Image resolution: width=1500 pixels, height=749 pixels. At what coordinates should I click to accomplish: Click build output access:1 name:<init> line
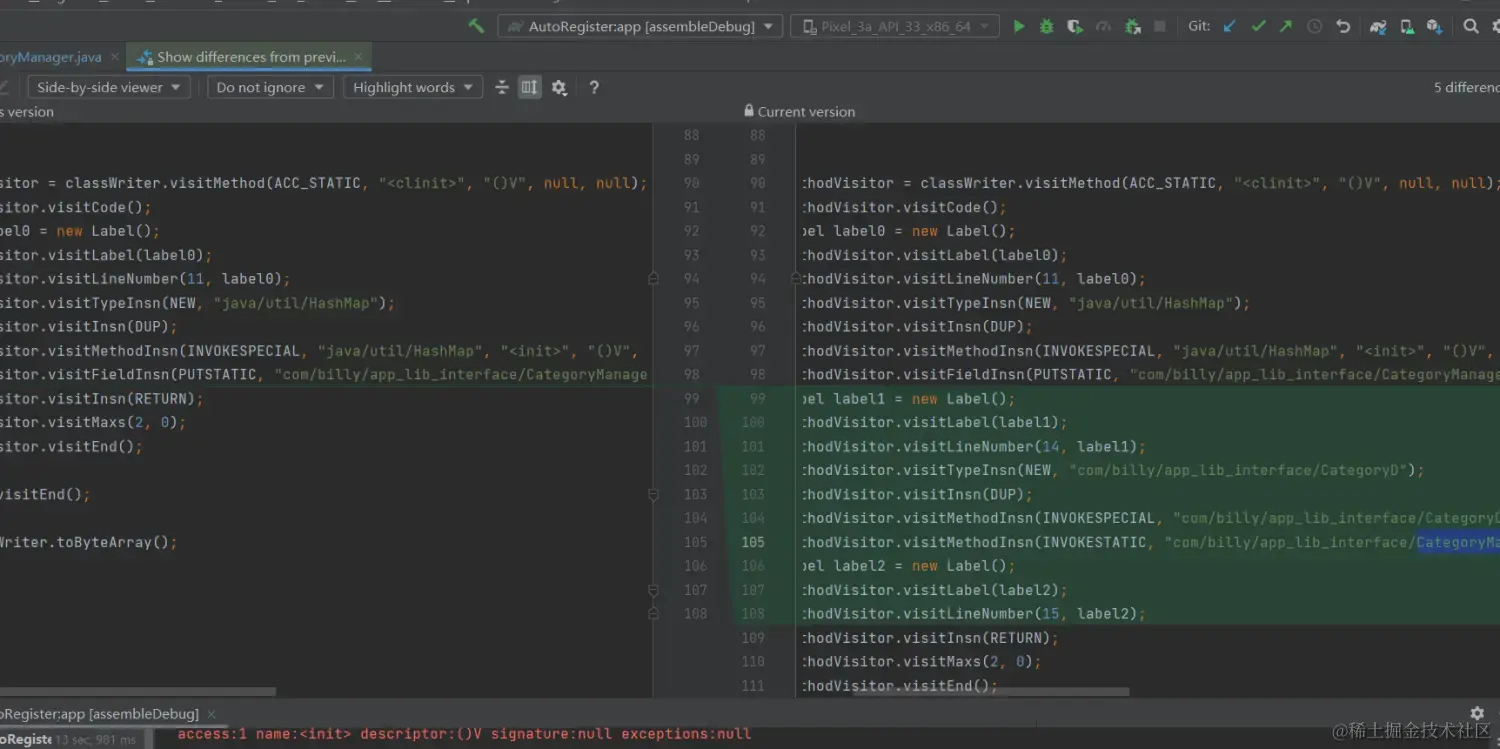pyautogui.click(x=464, y=734)
